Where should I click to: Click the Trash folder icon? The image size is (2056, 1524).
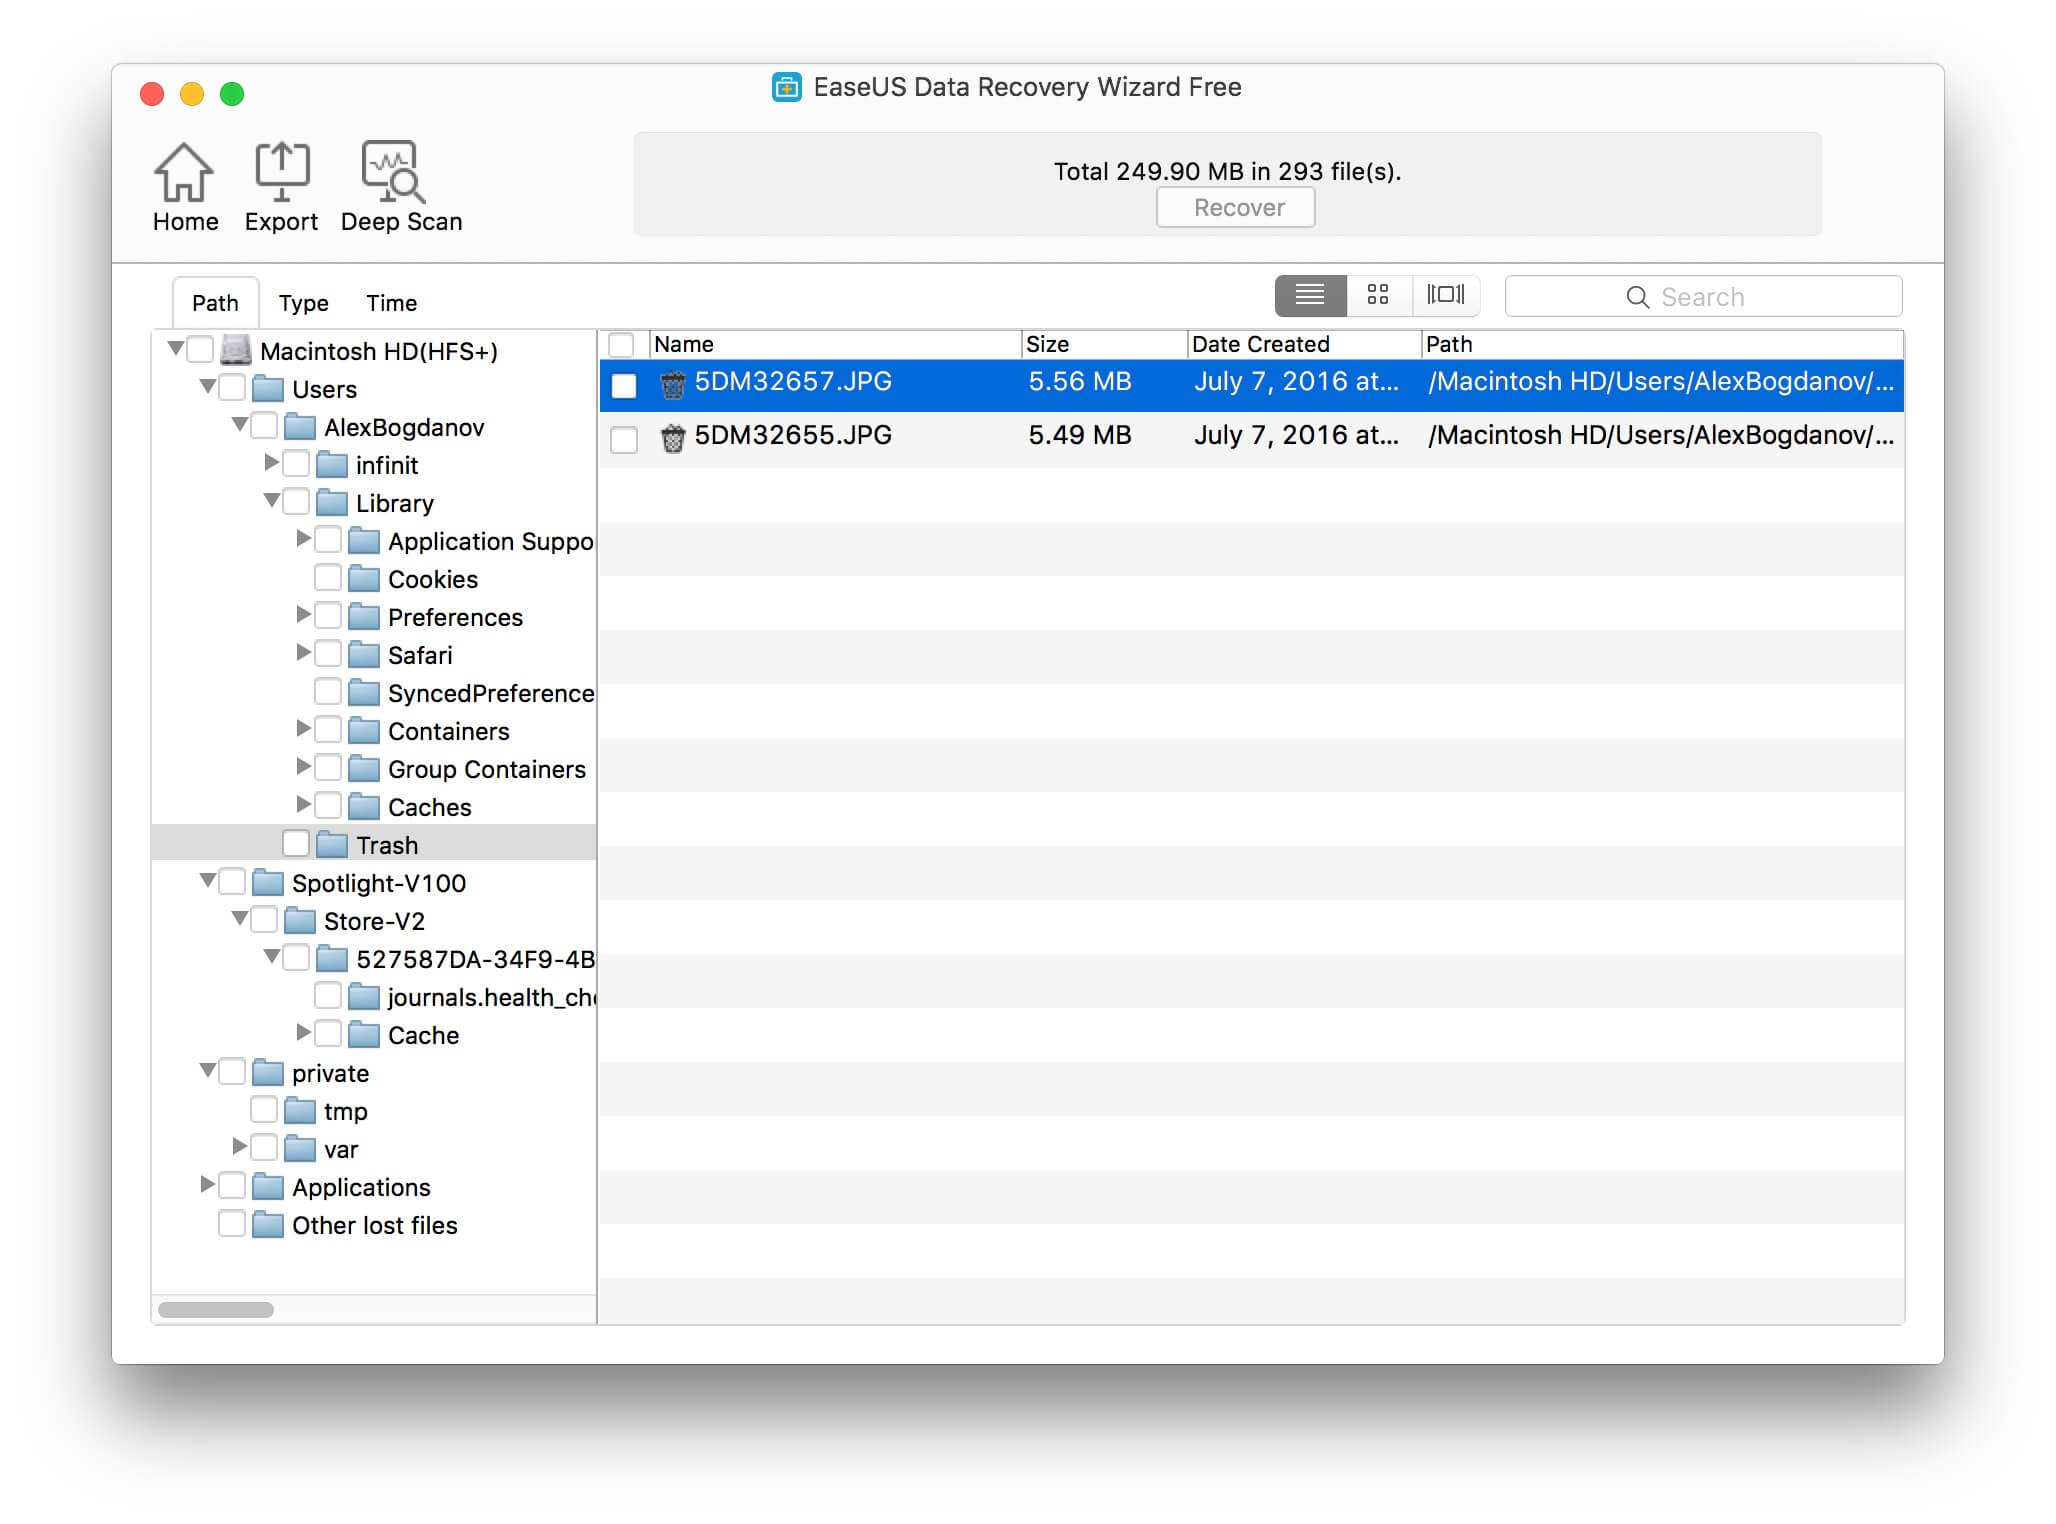tap(332, 844)
